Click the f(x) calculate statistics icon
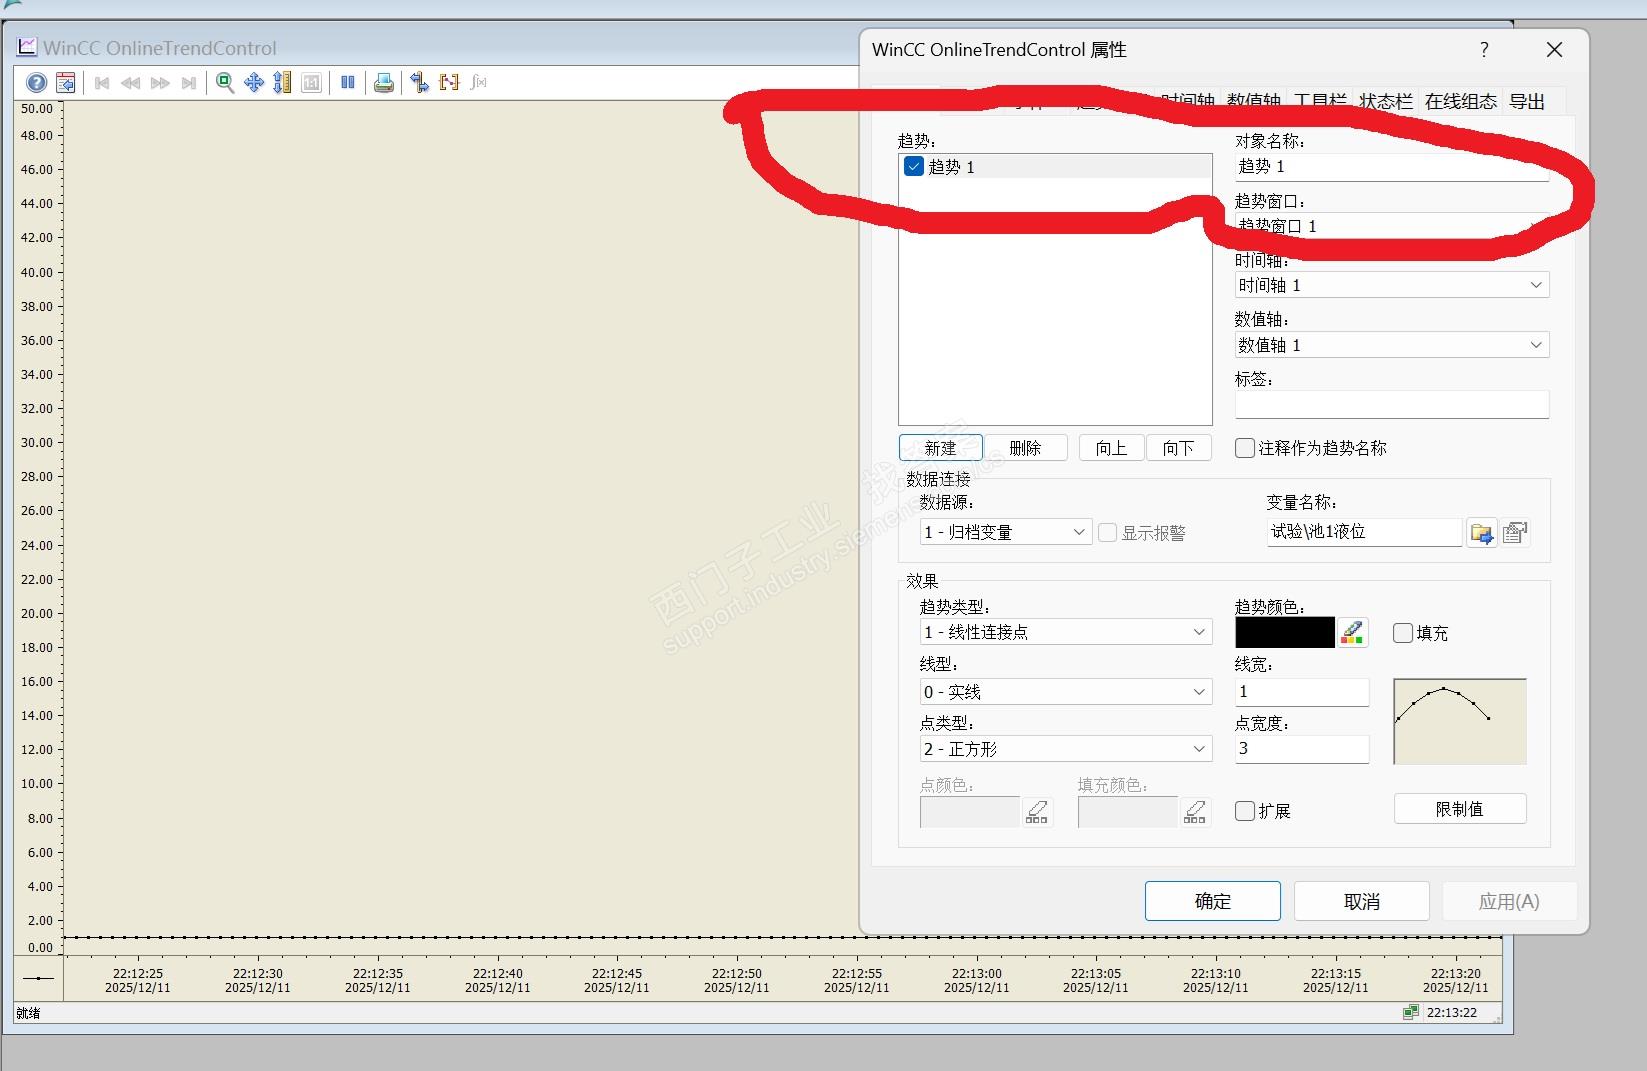The height and width of the screenshot is (1071, 1647). [x=479, y=83]
